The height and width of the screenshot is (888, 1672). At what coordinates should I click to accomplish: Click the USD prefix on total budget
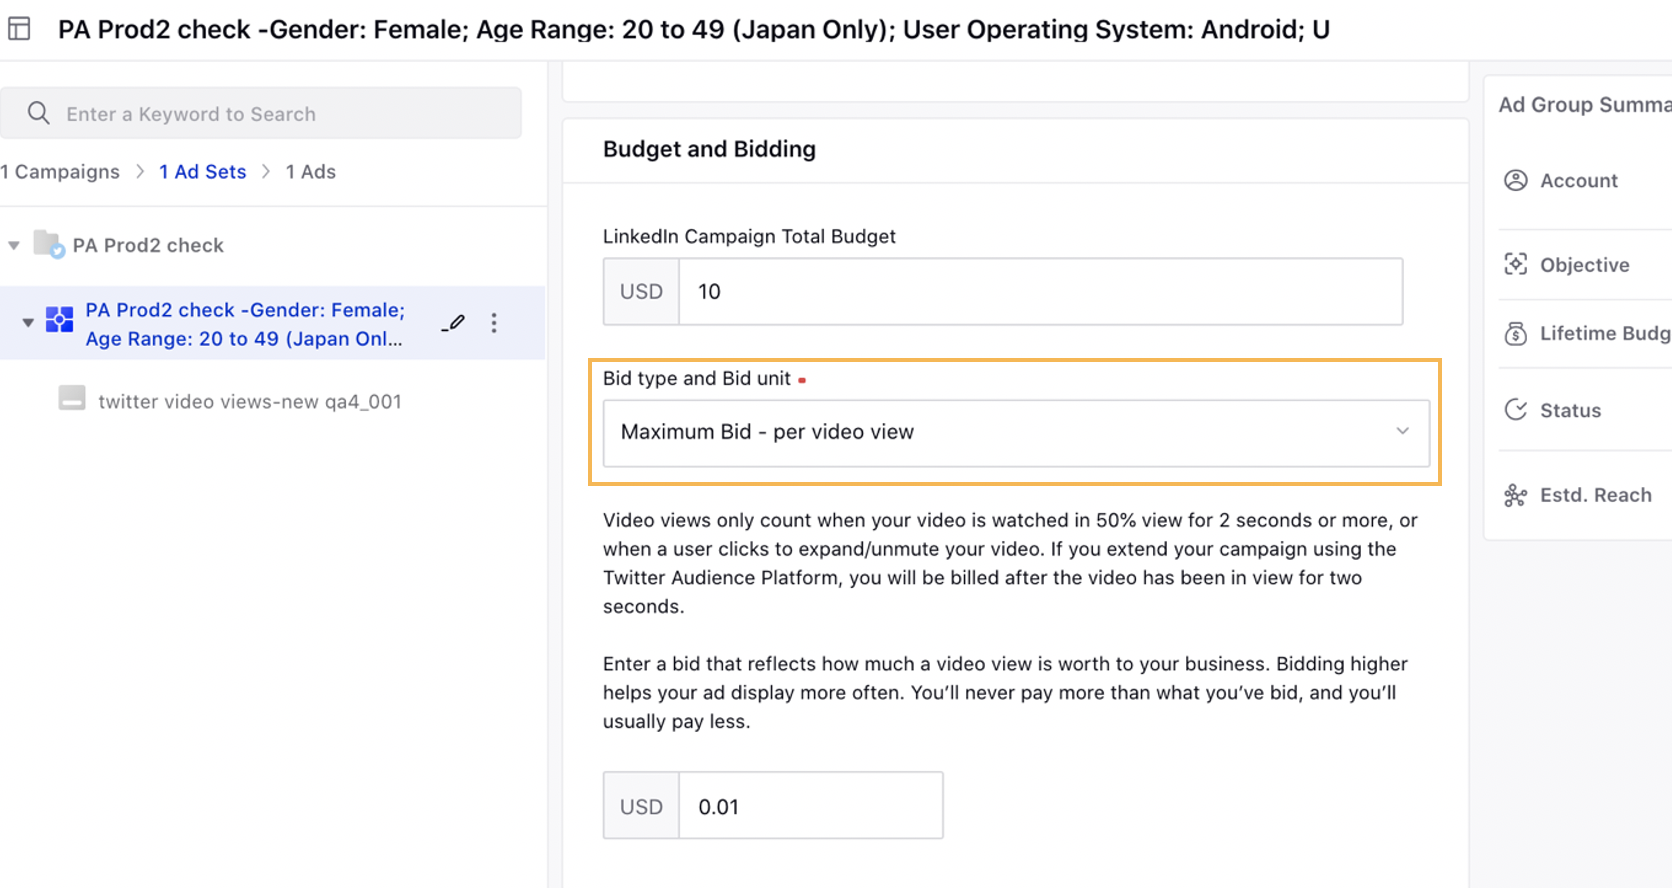pyautogui.click(x=641, y=291)
